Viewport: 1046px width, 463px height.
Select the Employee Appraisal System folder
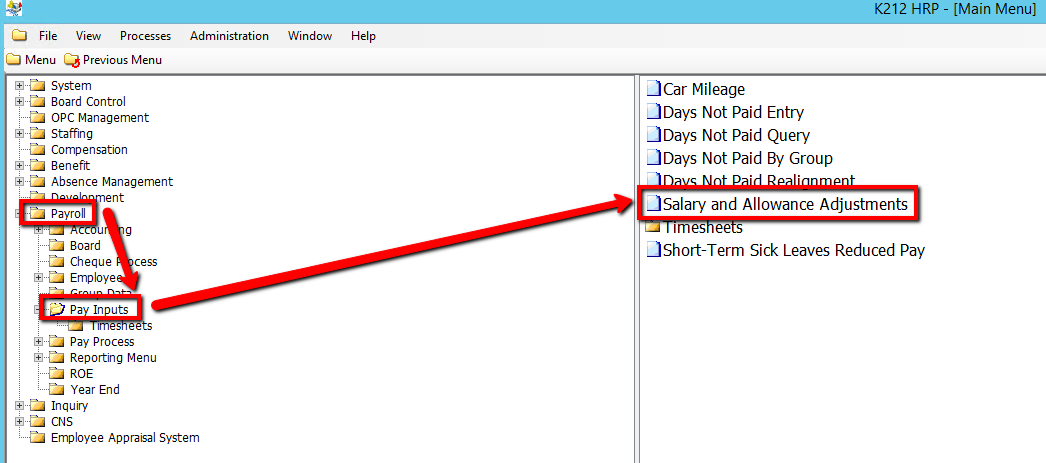click(125, 438)
